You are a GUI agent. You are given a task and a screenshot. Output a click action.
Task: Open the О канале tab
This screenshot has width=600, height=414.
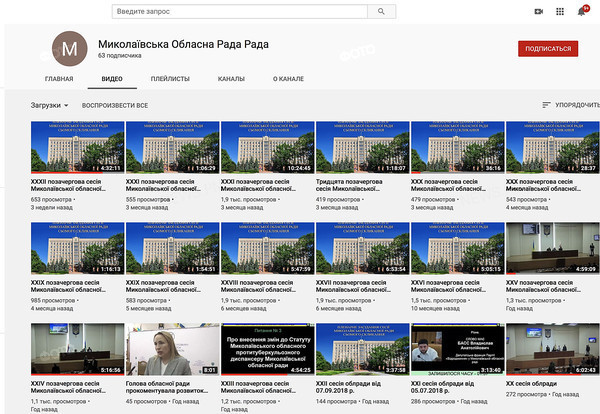(289, 77)
